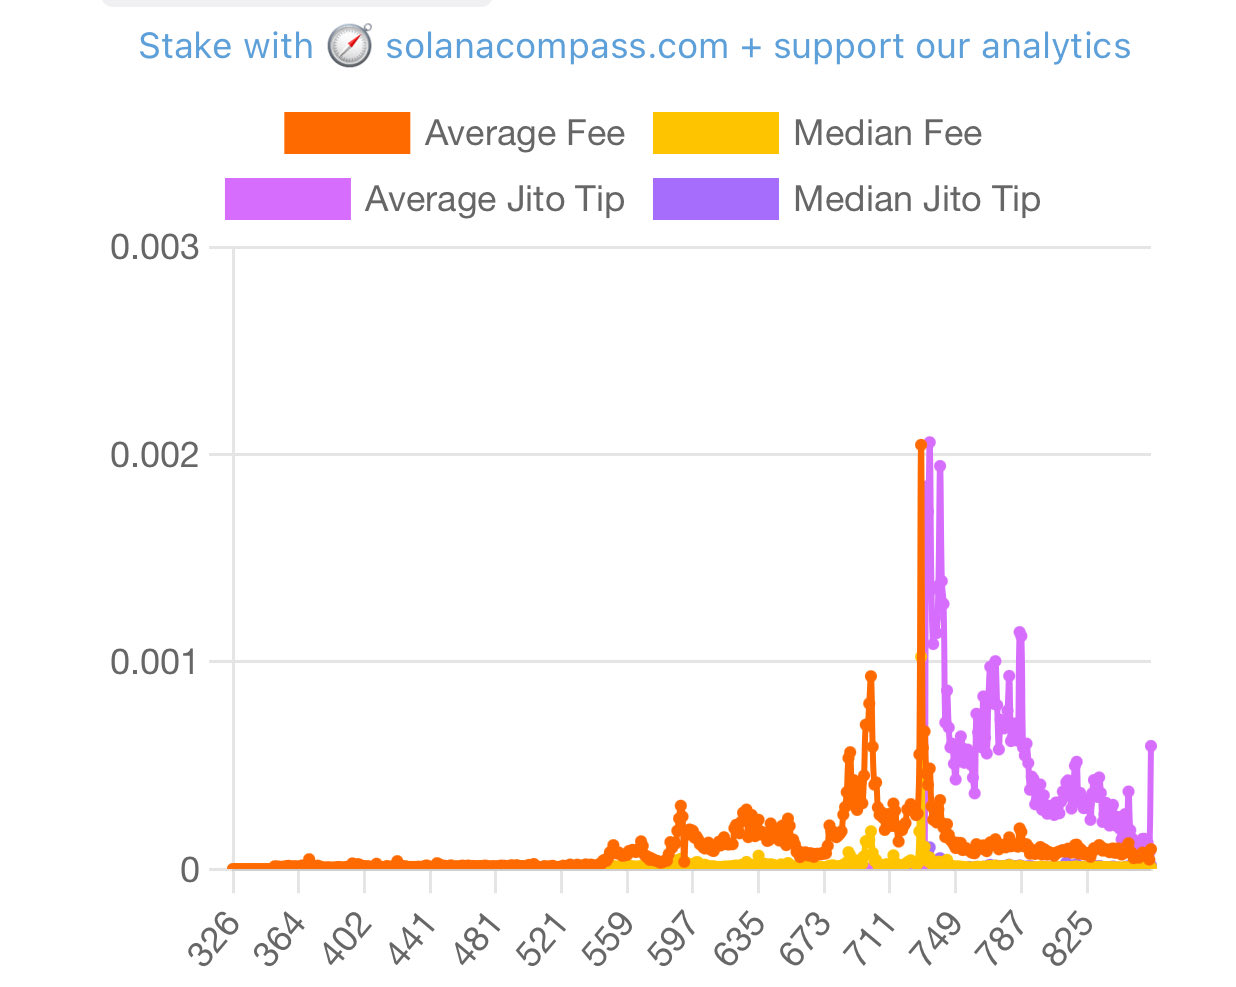Hide the Median Fee series via label
The height and width of the screenshot is (987, 1236).
coord(887,133)
